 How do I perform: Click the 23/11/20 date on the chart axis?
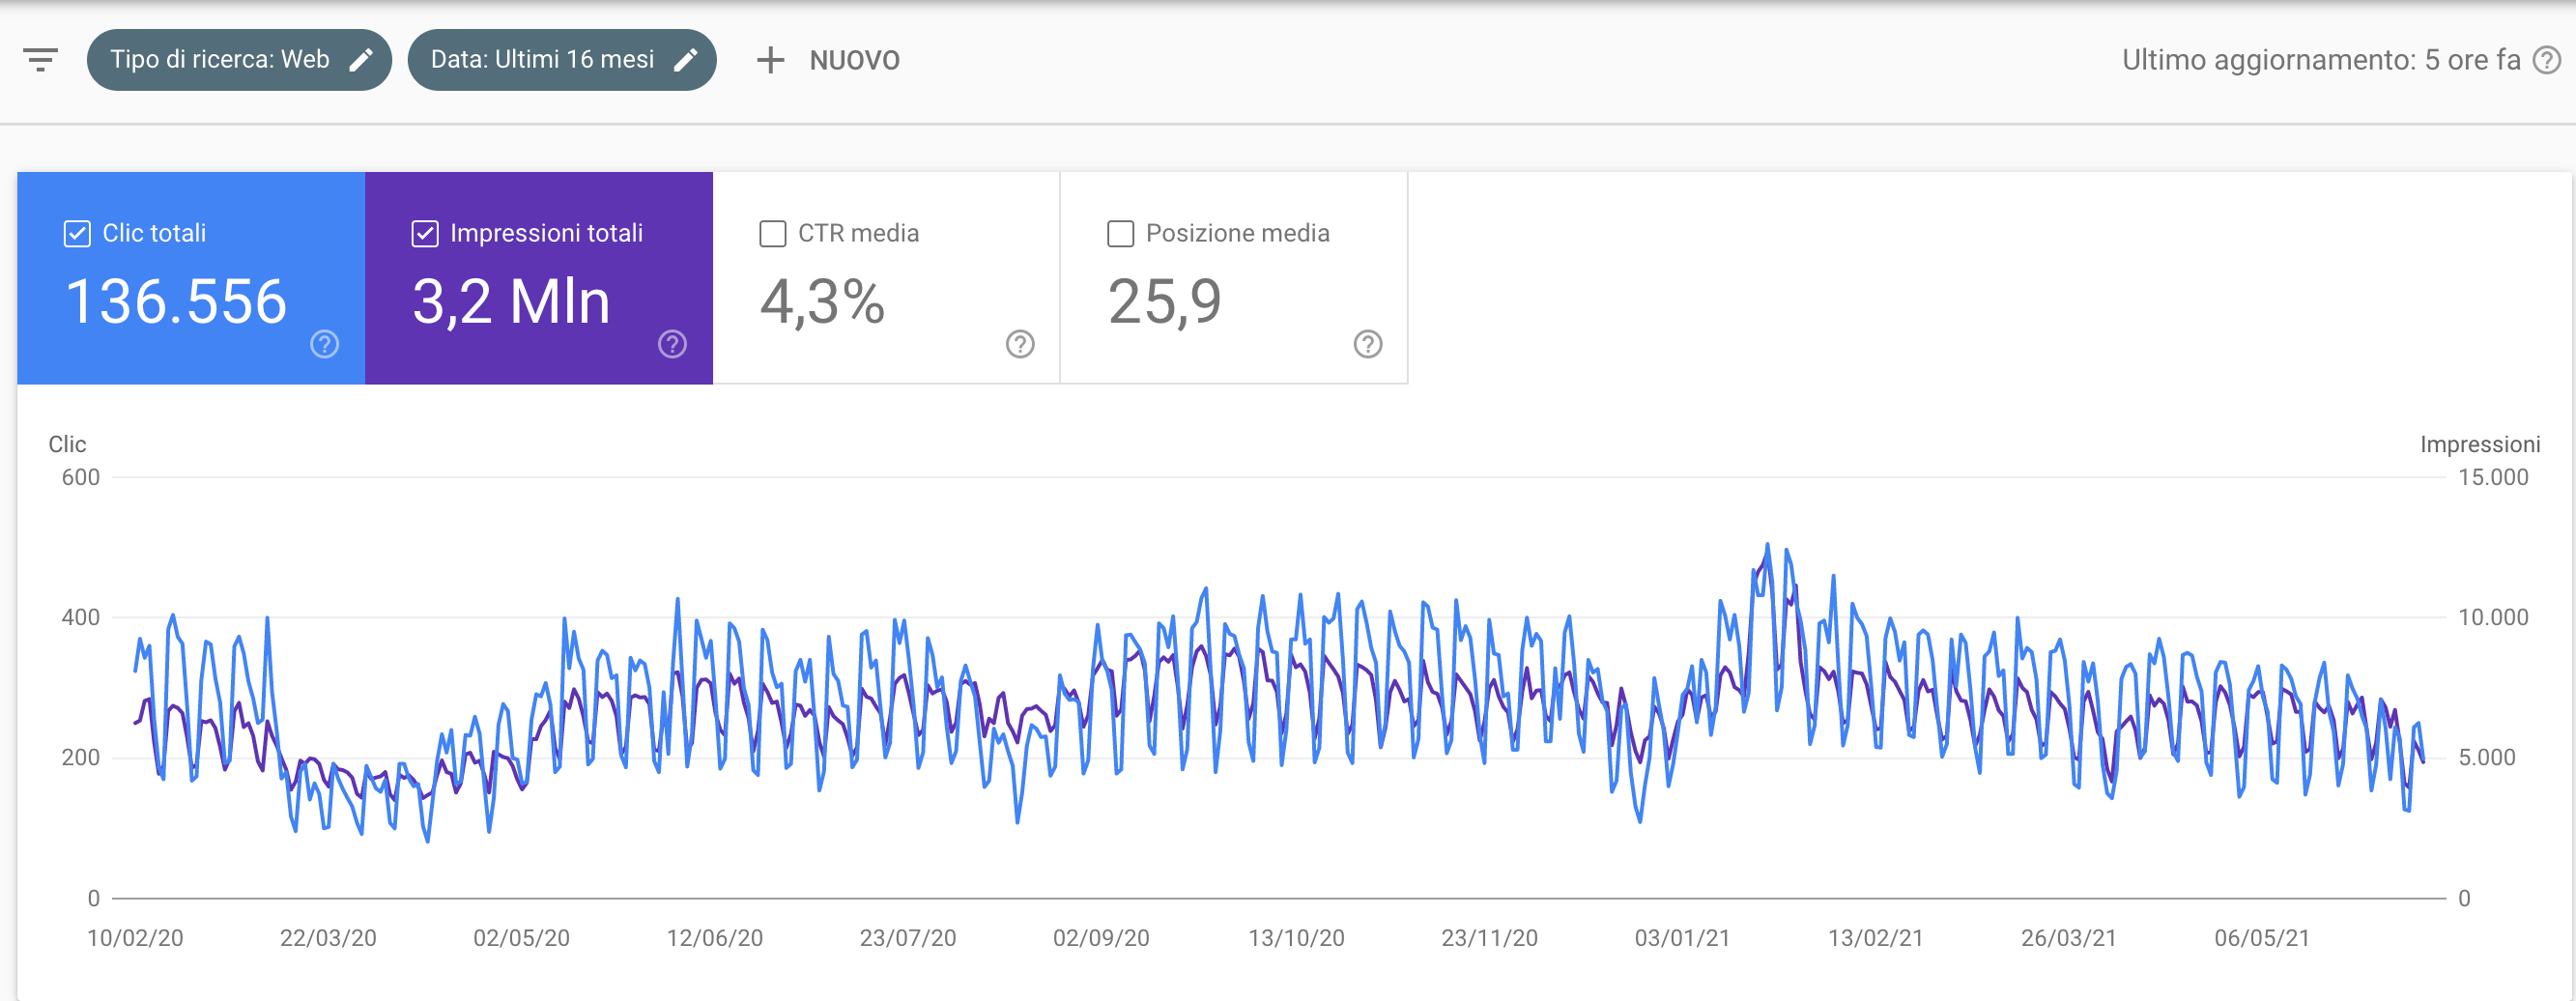tap(1489, 938)
